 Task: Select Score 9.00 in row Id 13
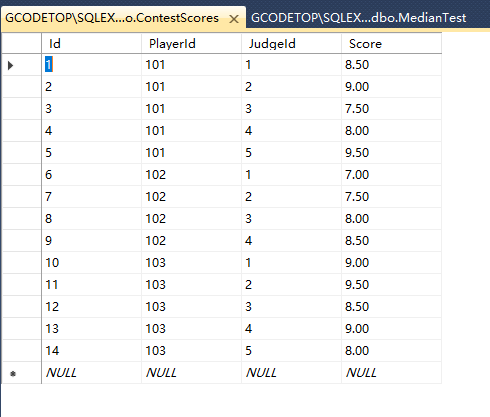[392, 329]
